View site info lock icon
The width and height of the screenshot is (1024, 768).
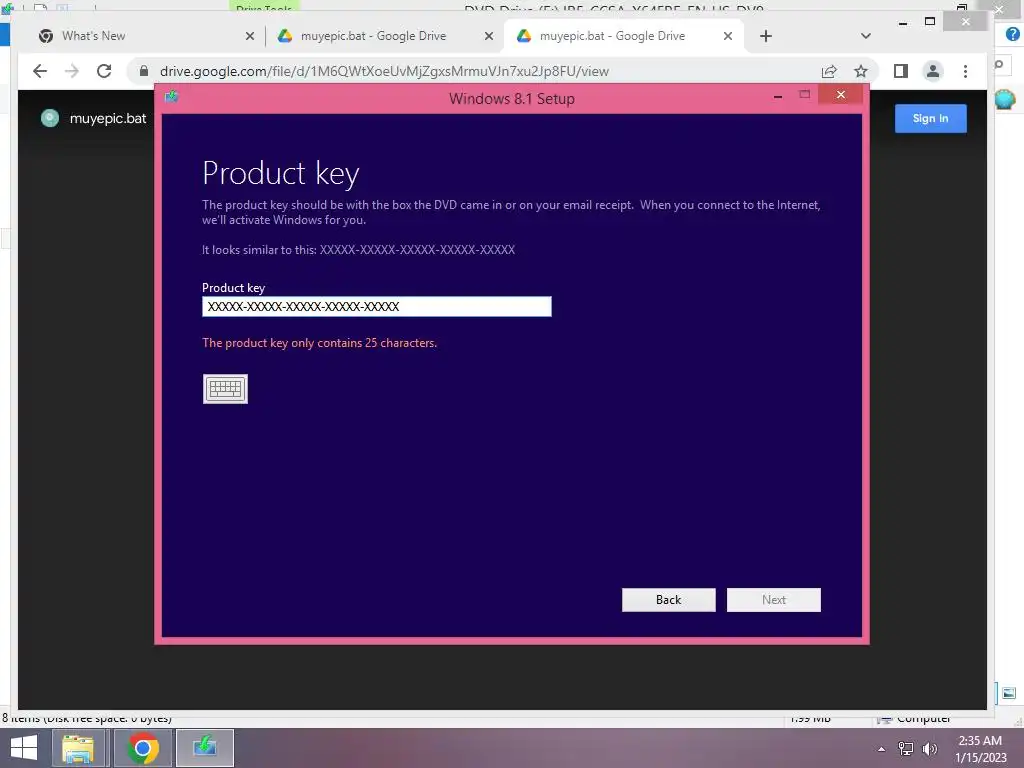tap(144, 71)
